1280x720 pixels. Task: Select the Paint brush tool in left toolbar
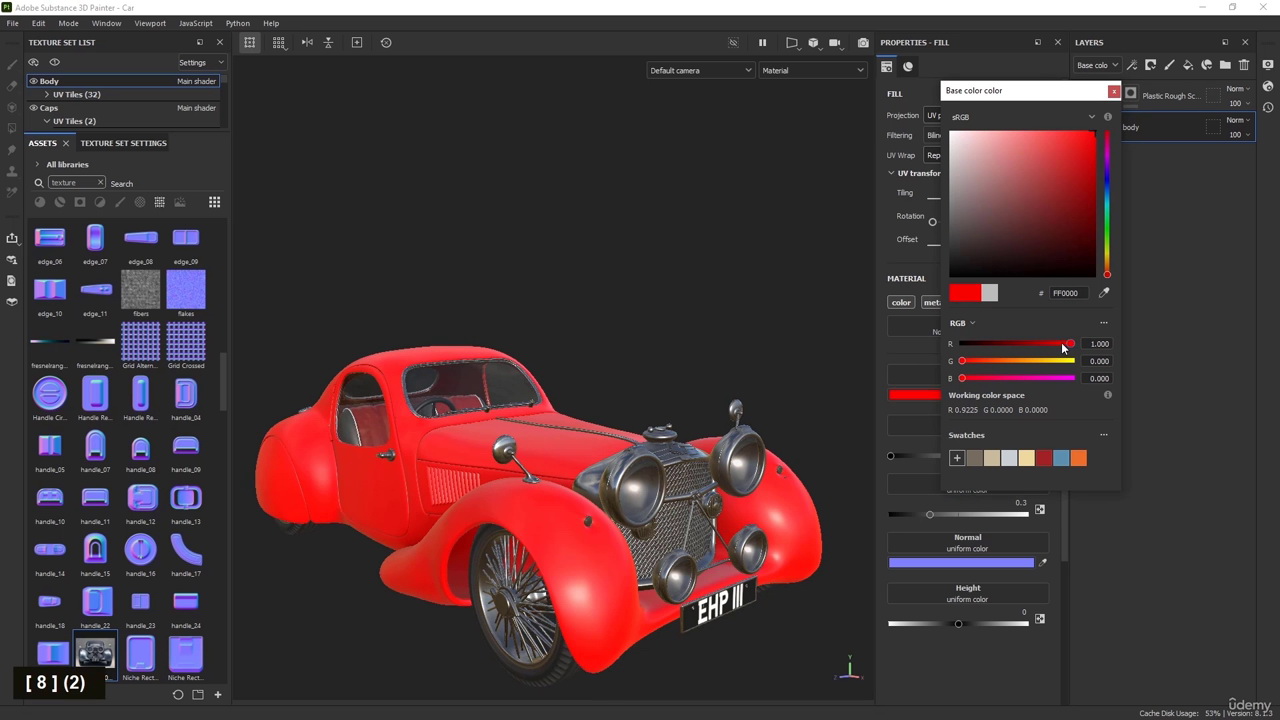(x=12, y=64)
